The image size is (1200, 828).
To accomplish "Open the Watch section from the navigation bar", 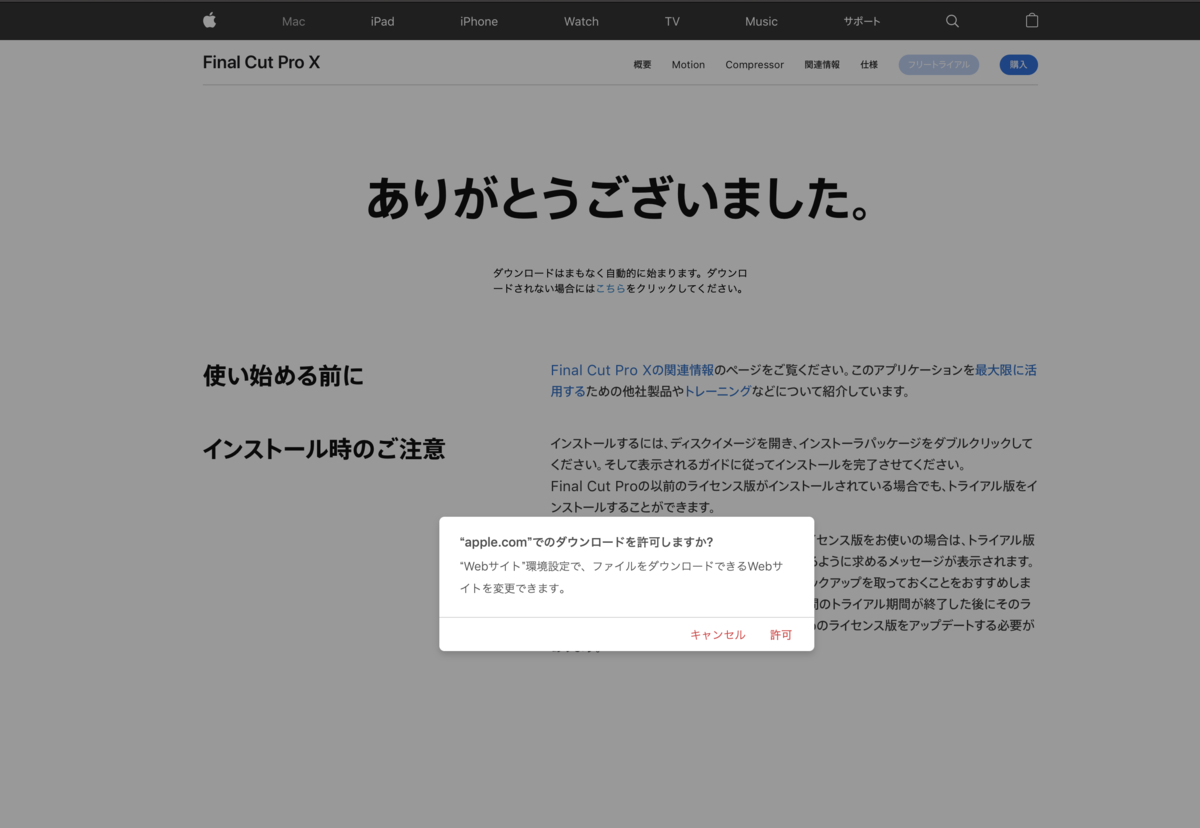I will coord(581,20).
